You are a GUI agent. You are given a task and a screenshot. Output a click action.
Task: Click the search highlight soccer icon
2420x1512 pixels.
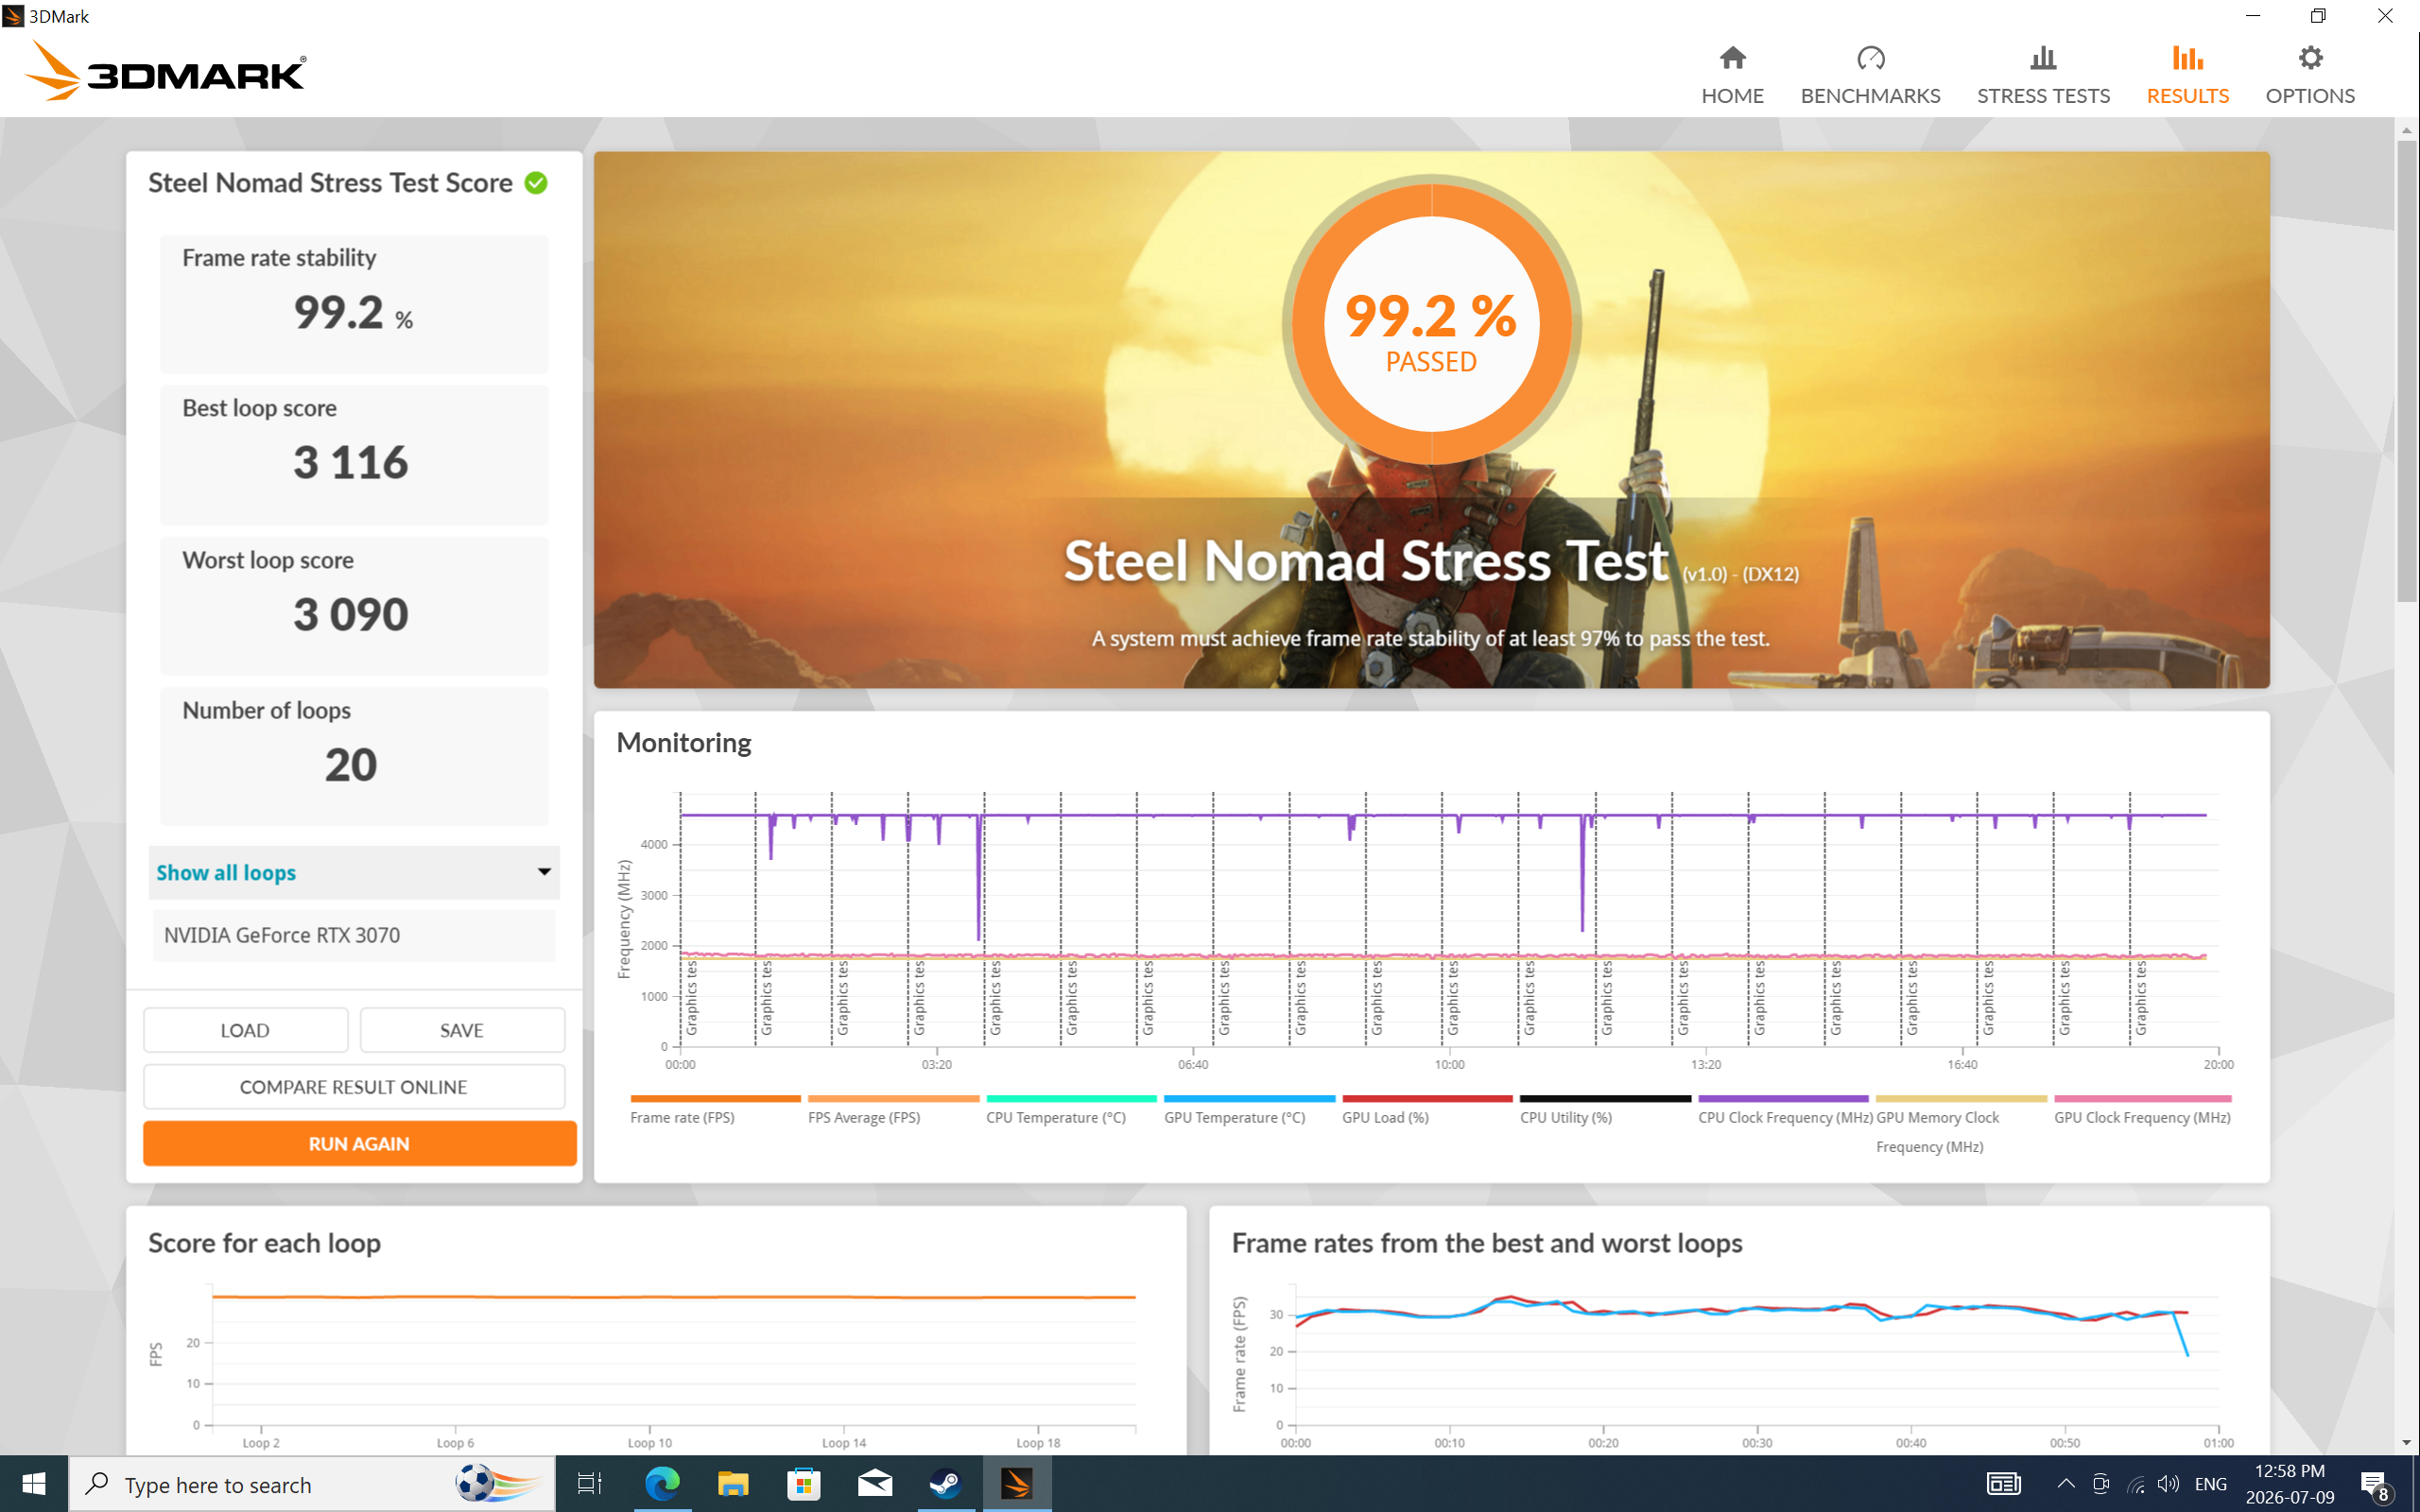(498, 1484)
